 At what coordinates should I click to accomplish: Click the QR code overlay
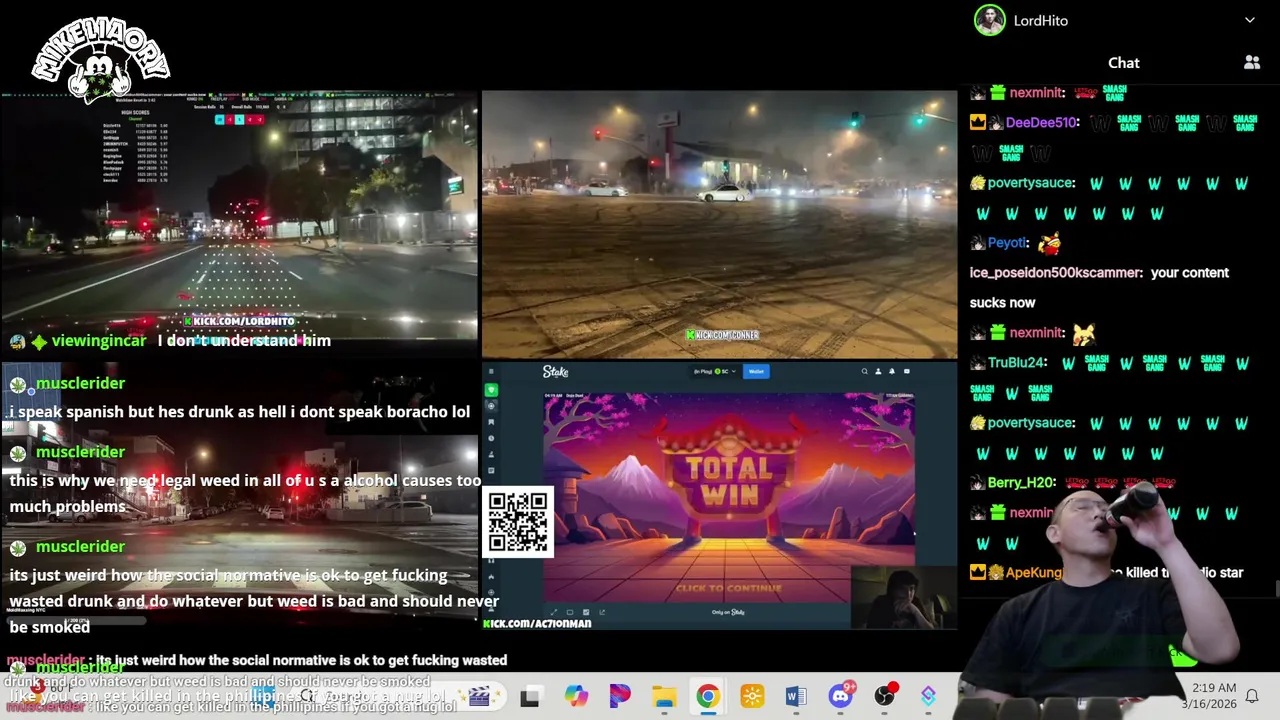[518, 521]
